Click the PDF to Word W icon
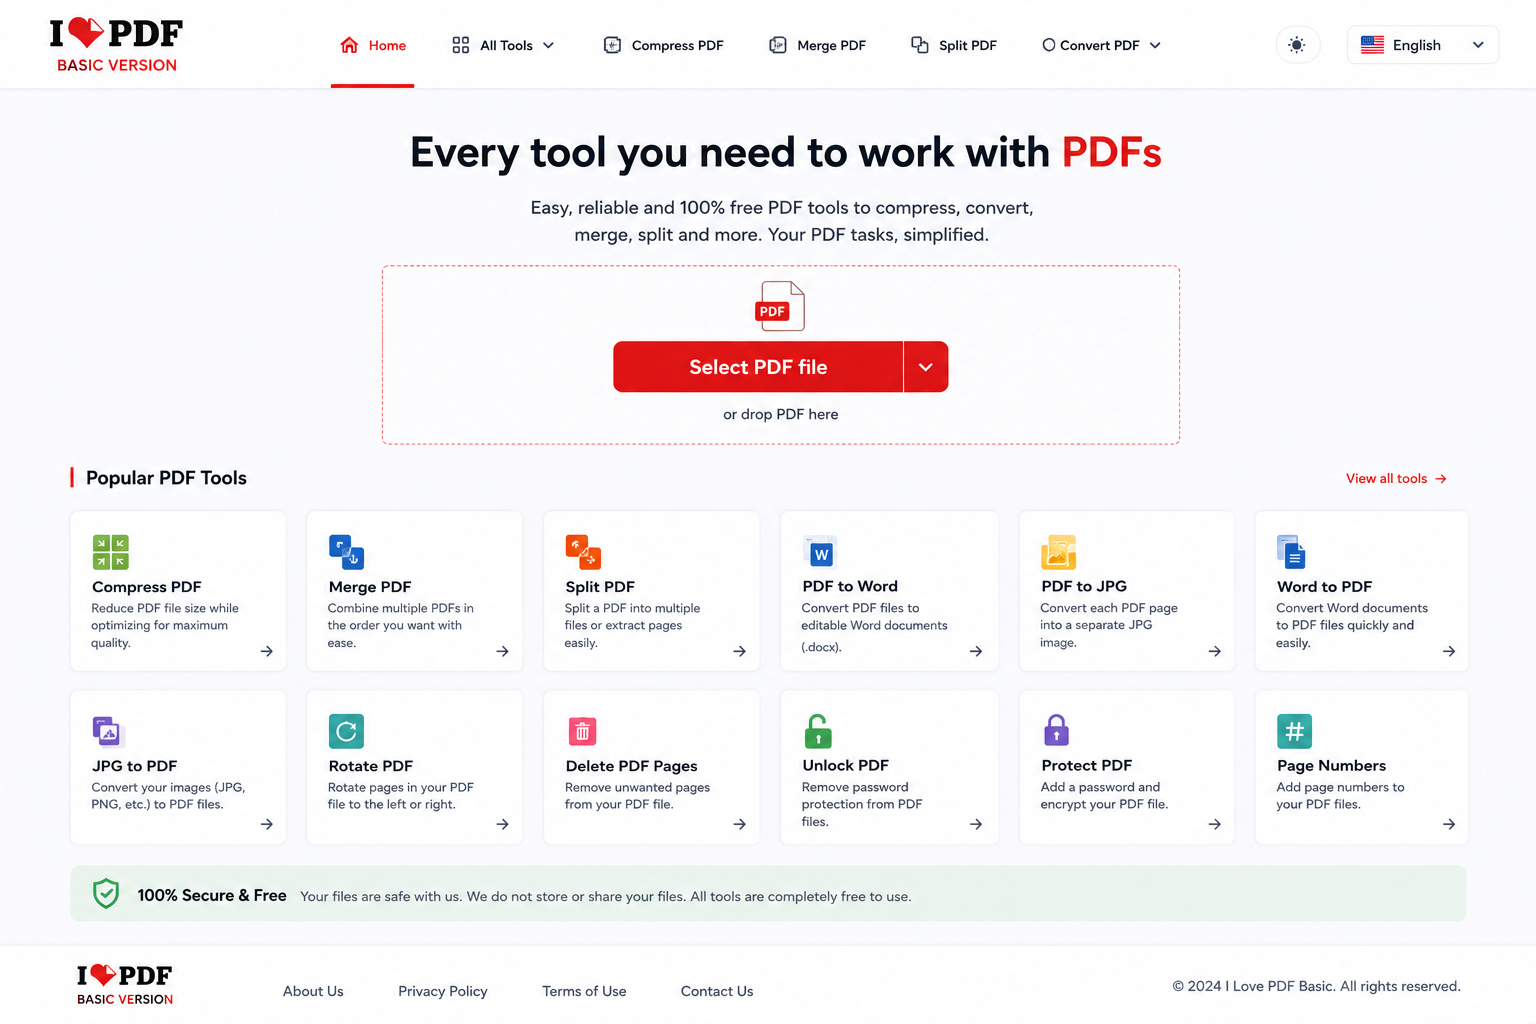The width and height of the screenshot is (1536, 1024). 820,552
